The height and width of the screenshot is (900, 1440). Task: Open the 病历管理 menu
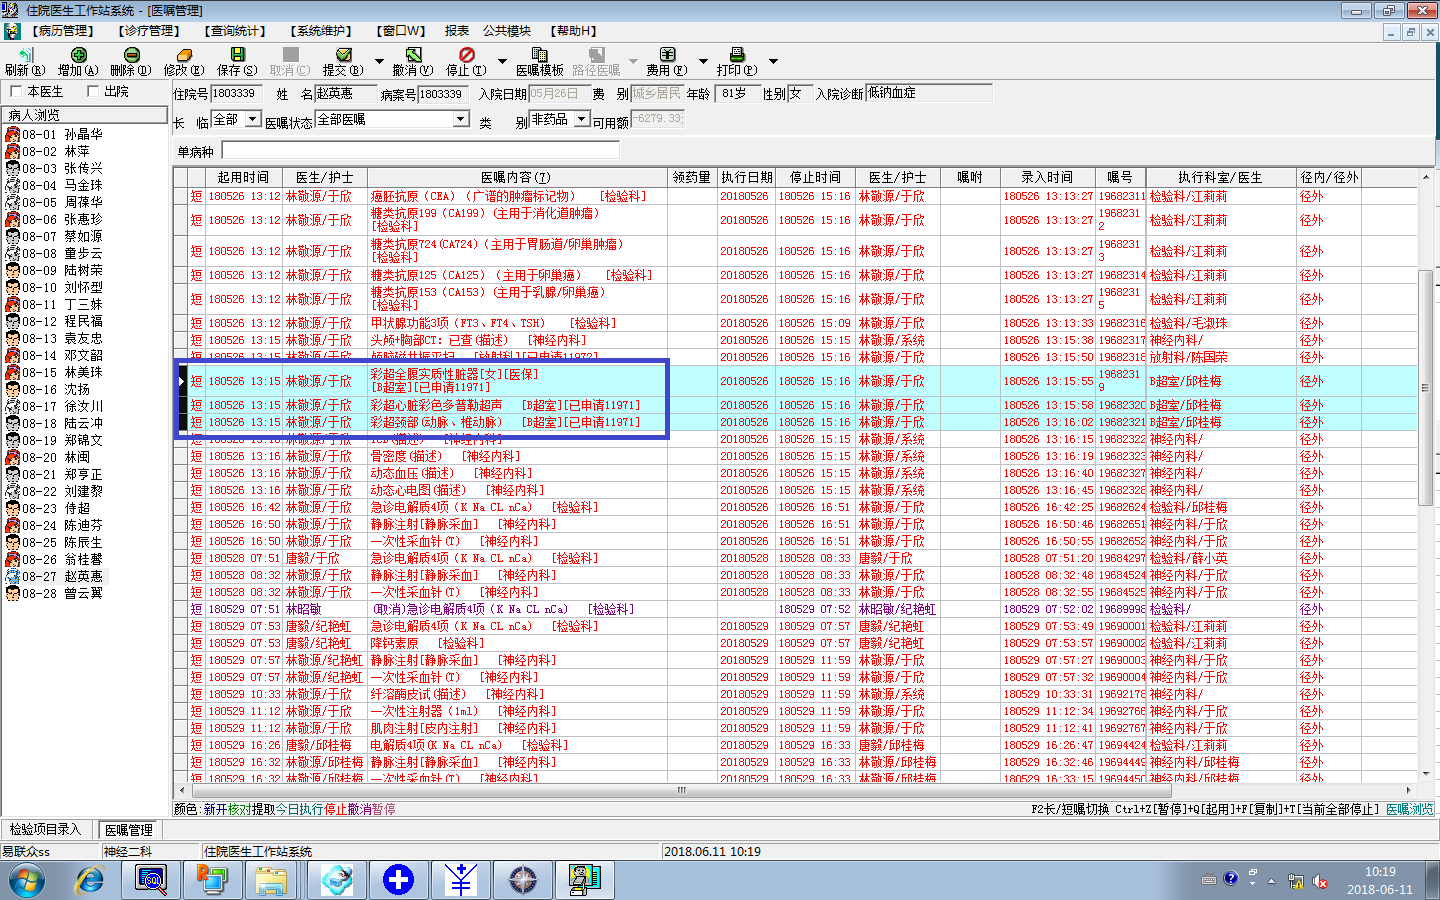[62, 31]
